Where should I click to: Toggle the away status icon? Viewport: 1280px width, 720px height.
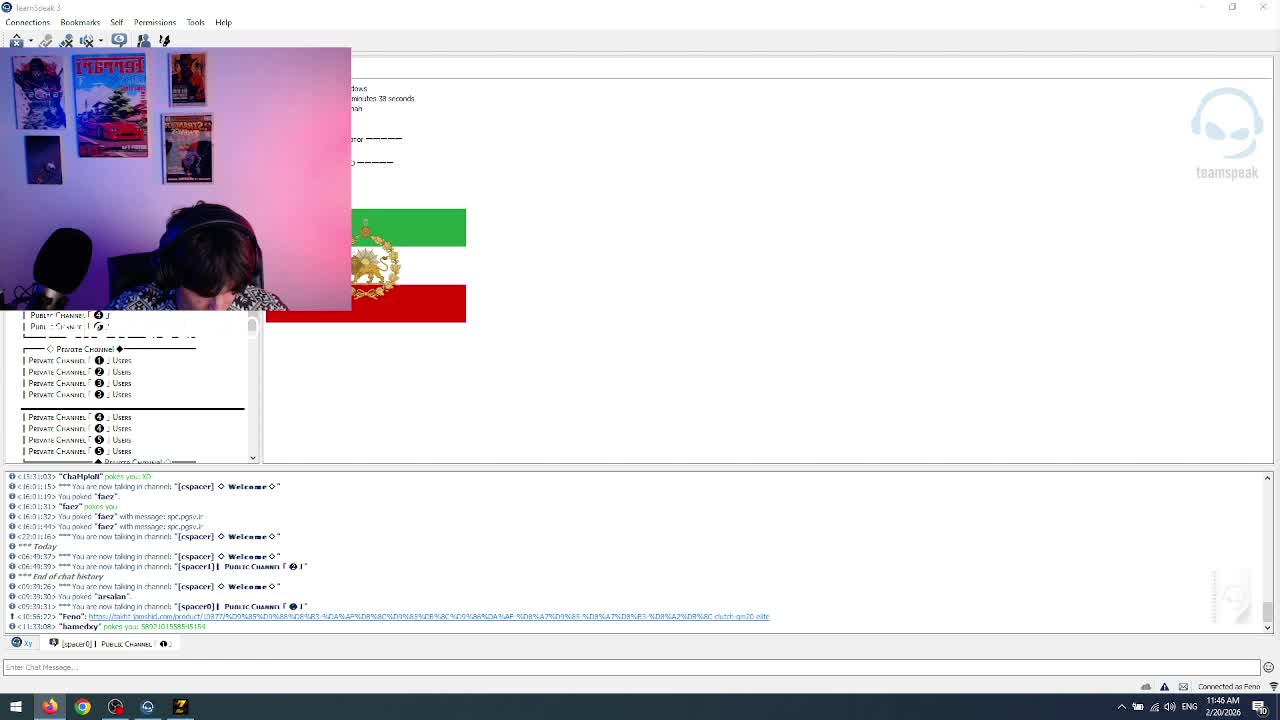[x=119, y=40]
